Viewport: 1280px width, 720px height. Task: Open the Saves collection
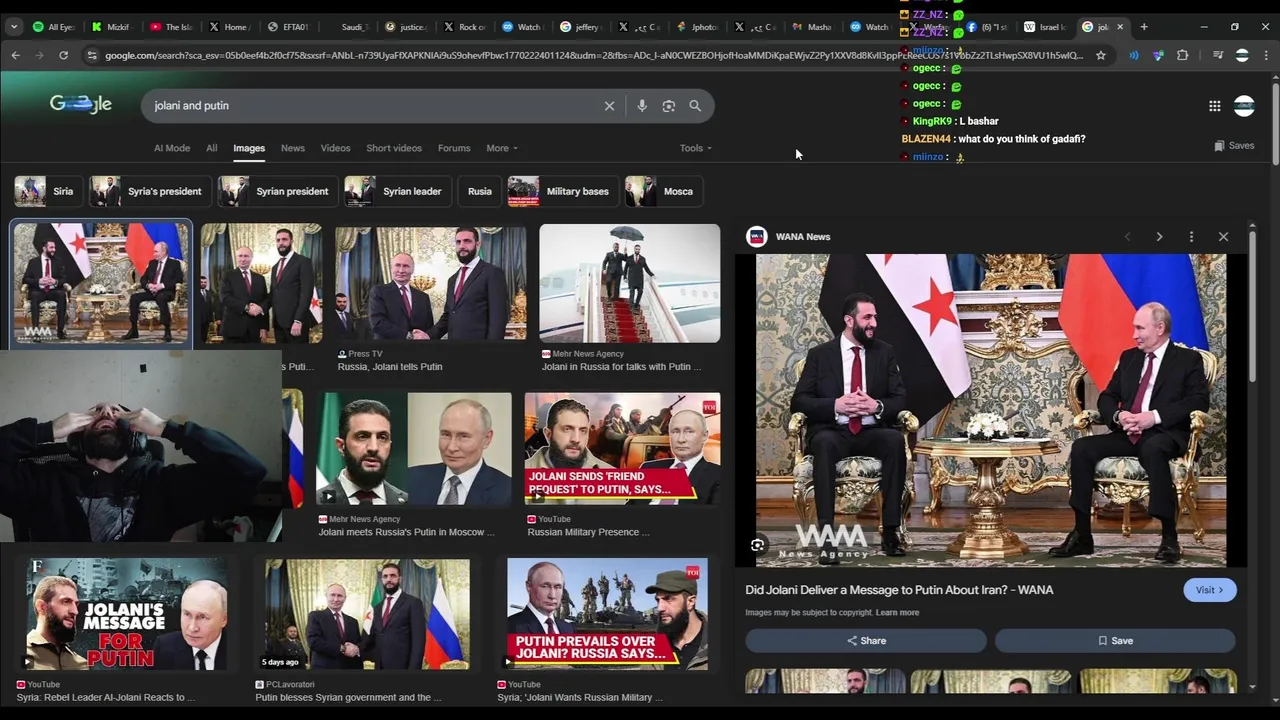point(1234,146)
